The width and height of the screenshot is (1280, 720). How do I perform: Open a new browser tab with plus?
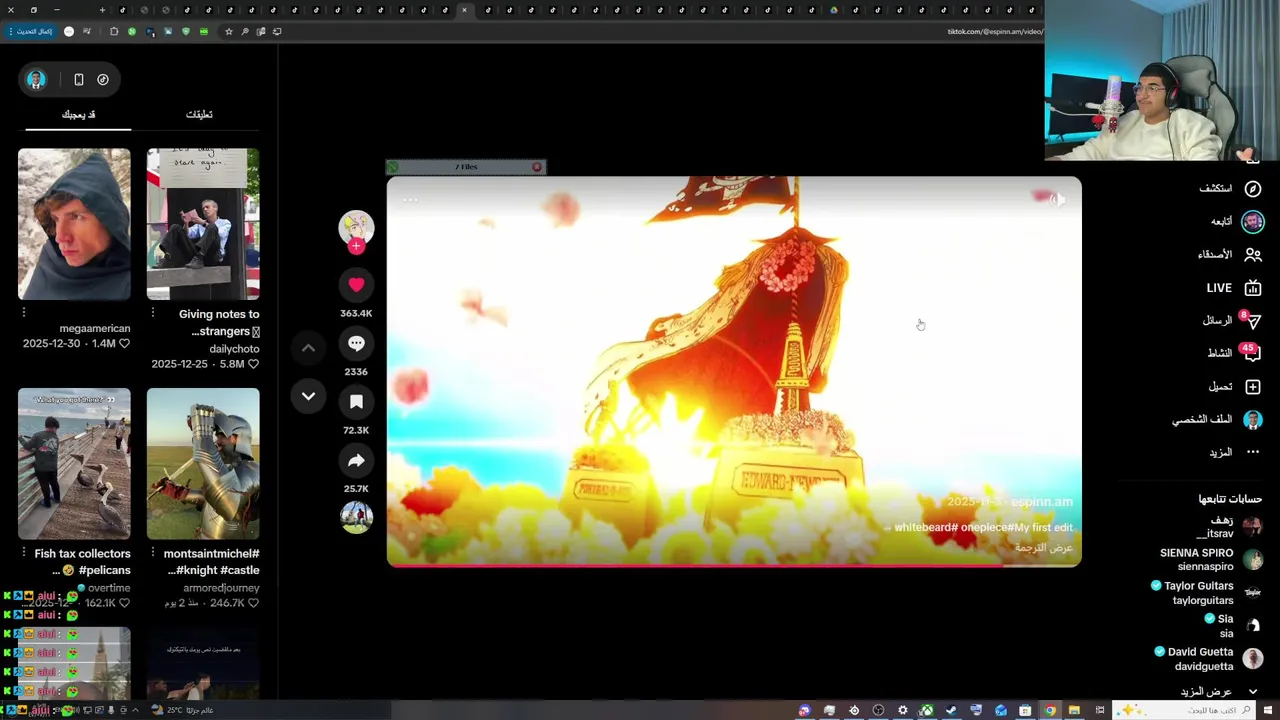[102, 10]
